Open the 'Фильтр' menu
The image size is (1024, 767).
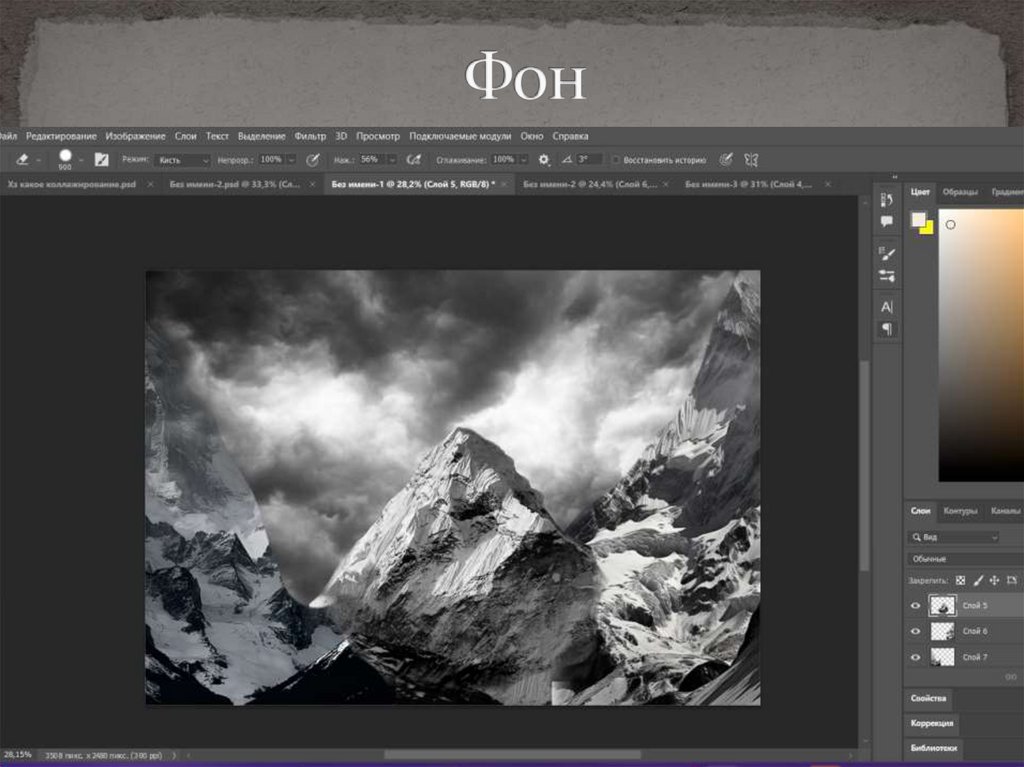point(310,136)
